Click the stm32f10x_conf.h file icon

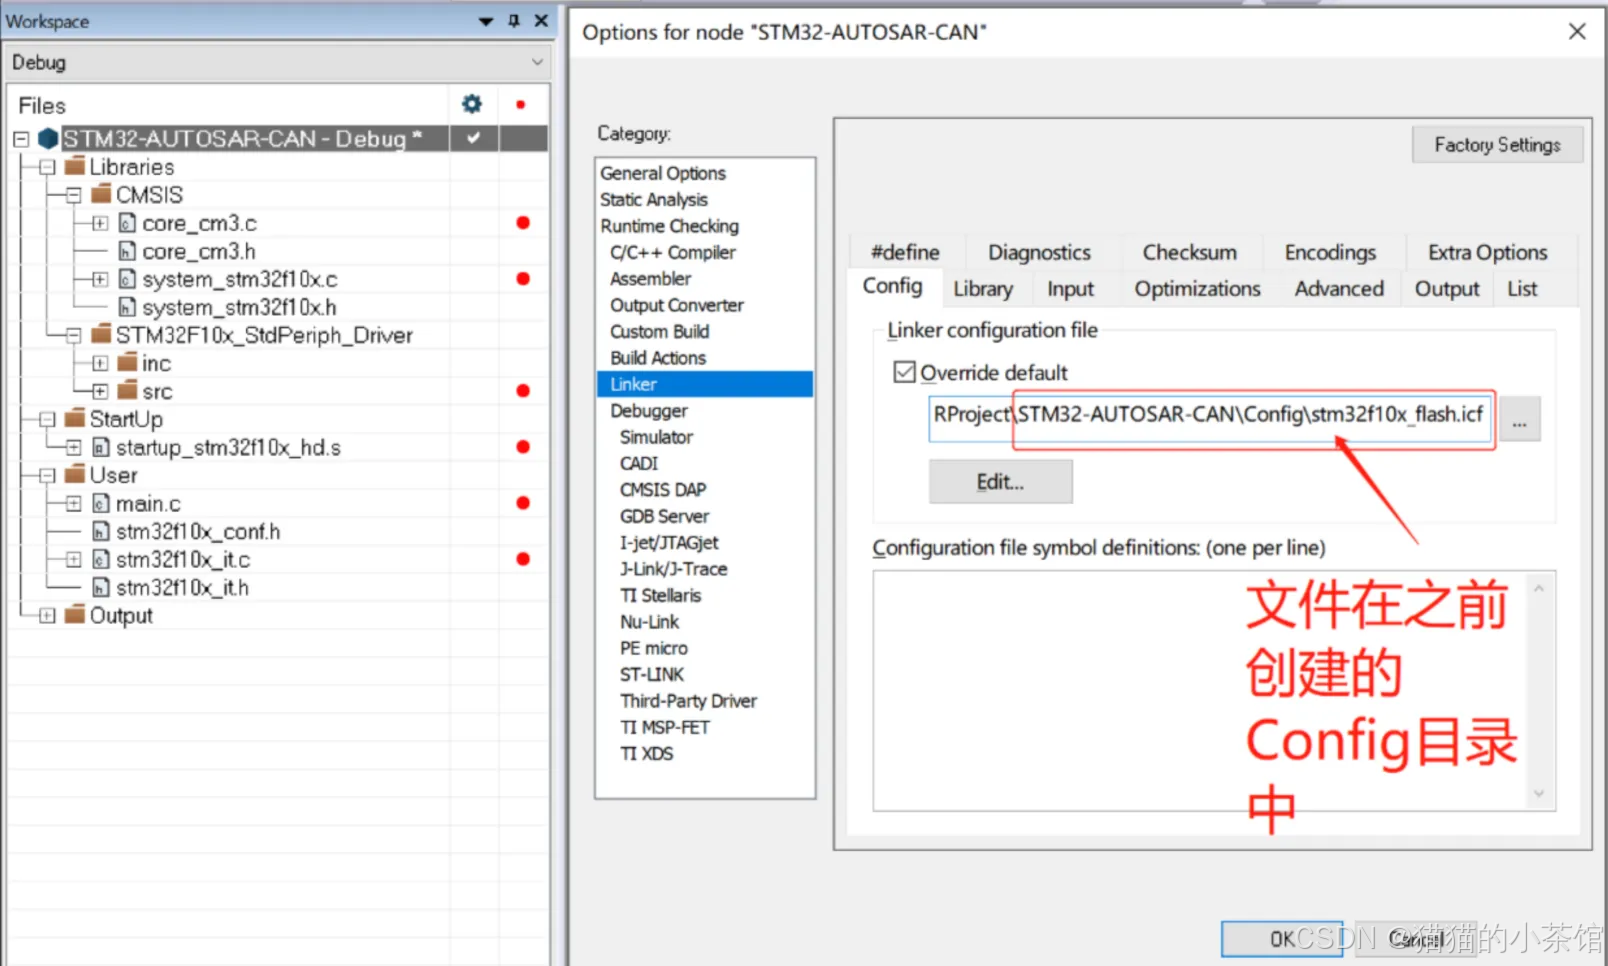(101, 531)
